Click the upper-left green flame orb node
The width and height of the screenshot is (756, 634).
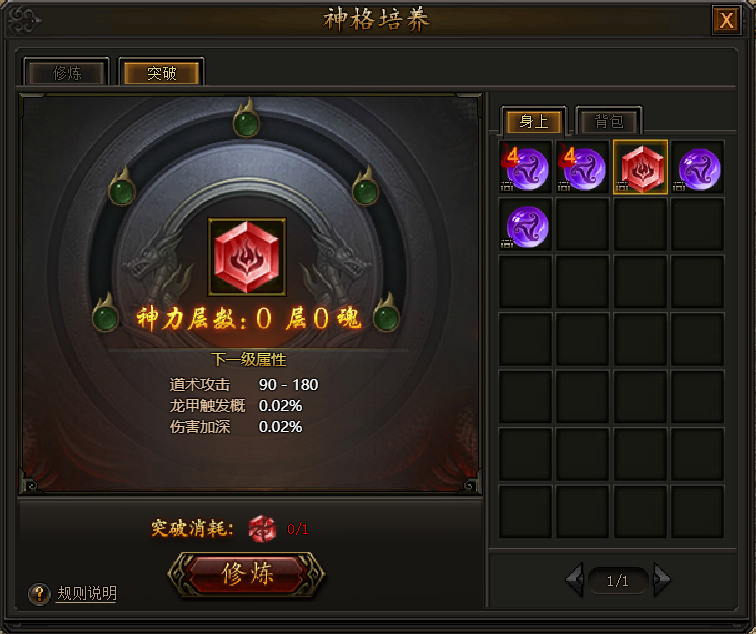coord(121,187)
